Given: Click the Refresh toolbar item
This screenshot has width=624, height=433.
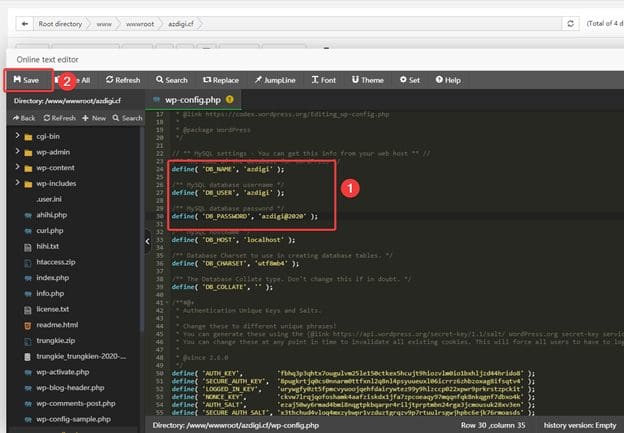Looking at the screenshot, I should 122,80.
